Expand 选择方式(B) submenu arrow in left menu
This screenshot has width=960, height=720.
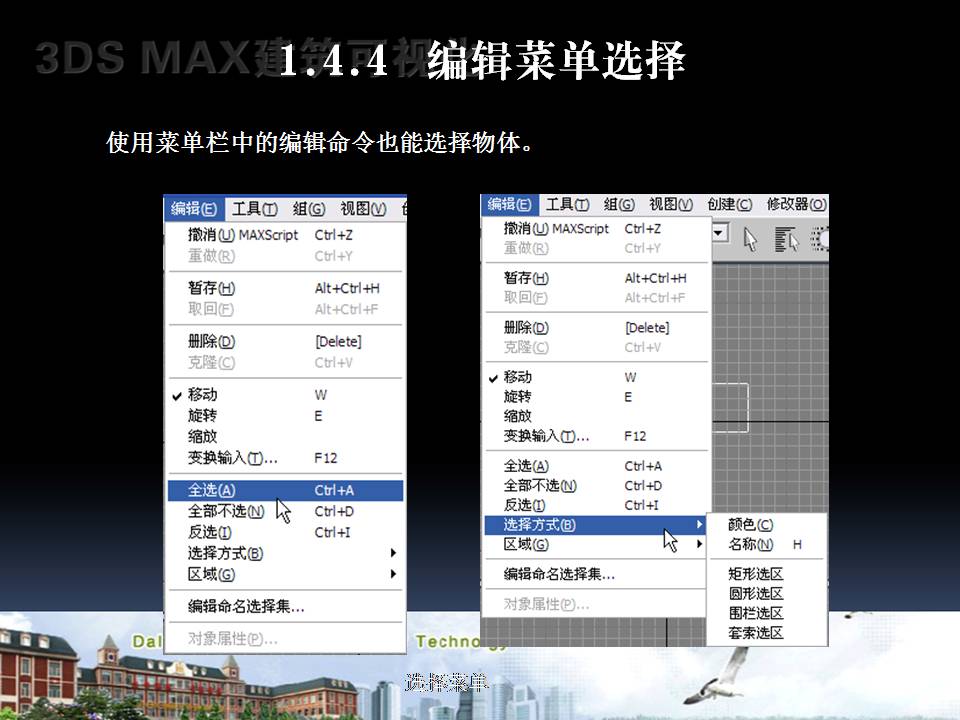393,553
